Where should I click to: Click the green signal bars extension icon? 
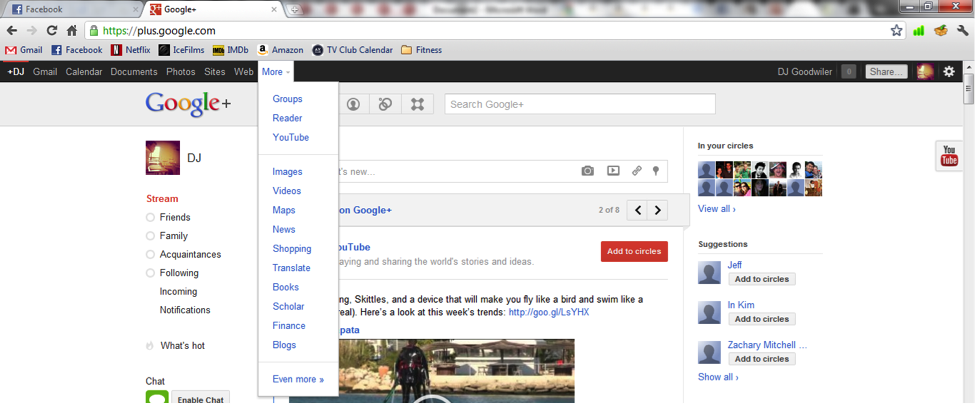pos(918,30)
